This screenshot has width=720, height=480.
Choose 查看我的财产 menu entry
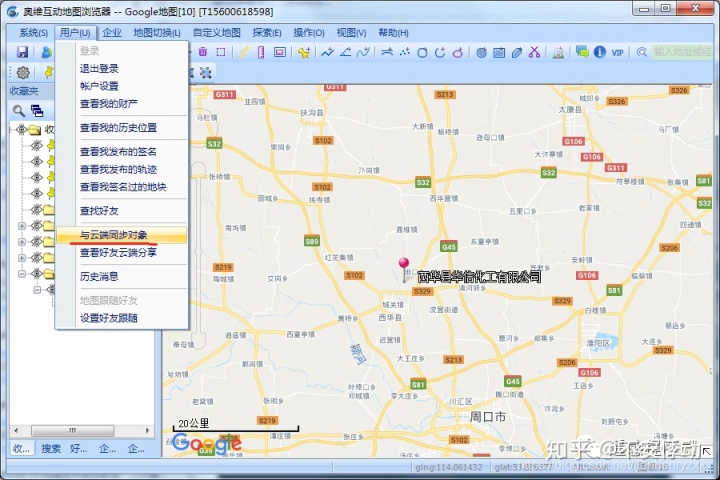122,103
